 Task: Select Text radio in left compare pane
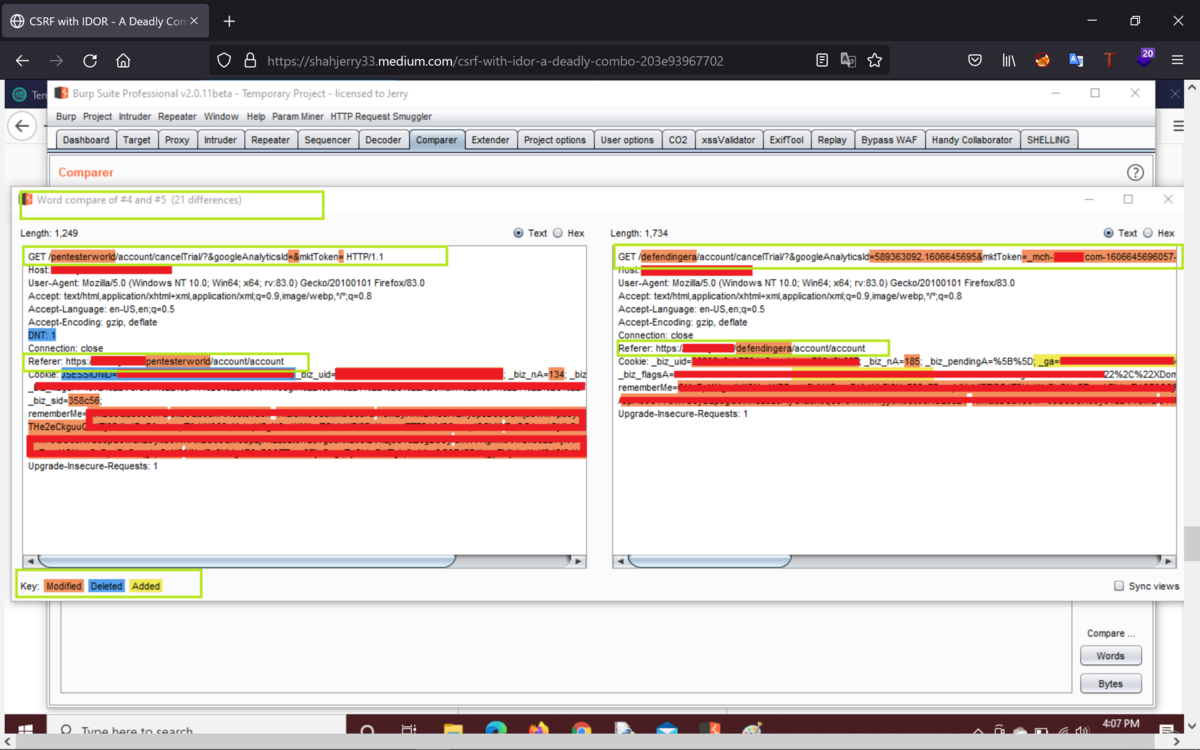[518, 233]
